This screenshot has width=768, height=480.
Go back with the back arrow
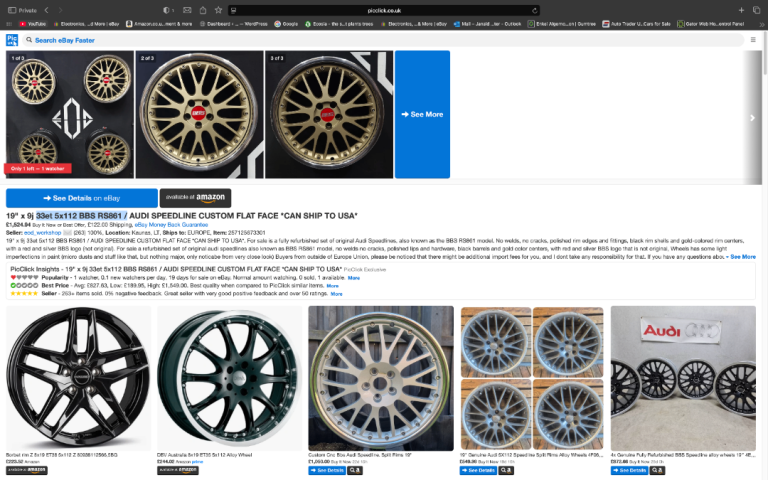47,10
